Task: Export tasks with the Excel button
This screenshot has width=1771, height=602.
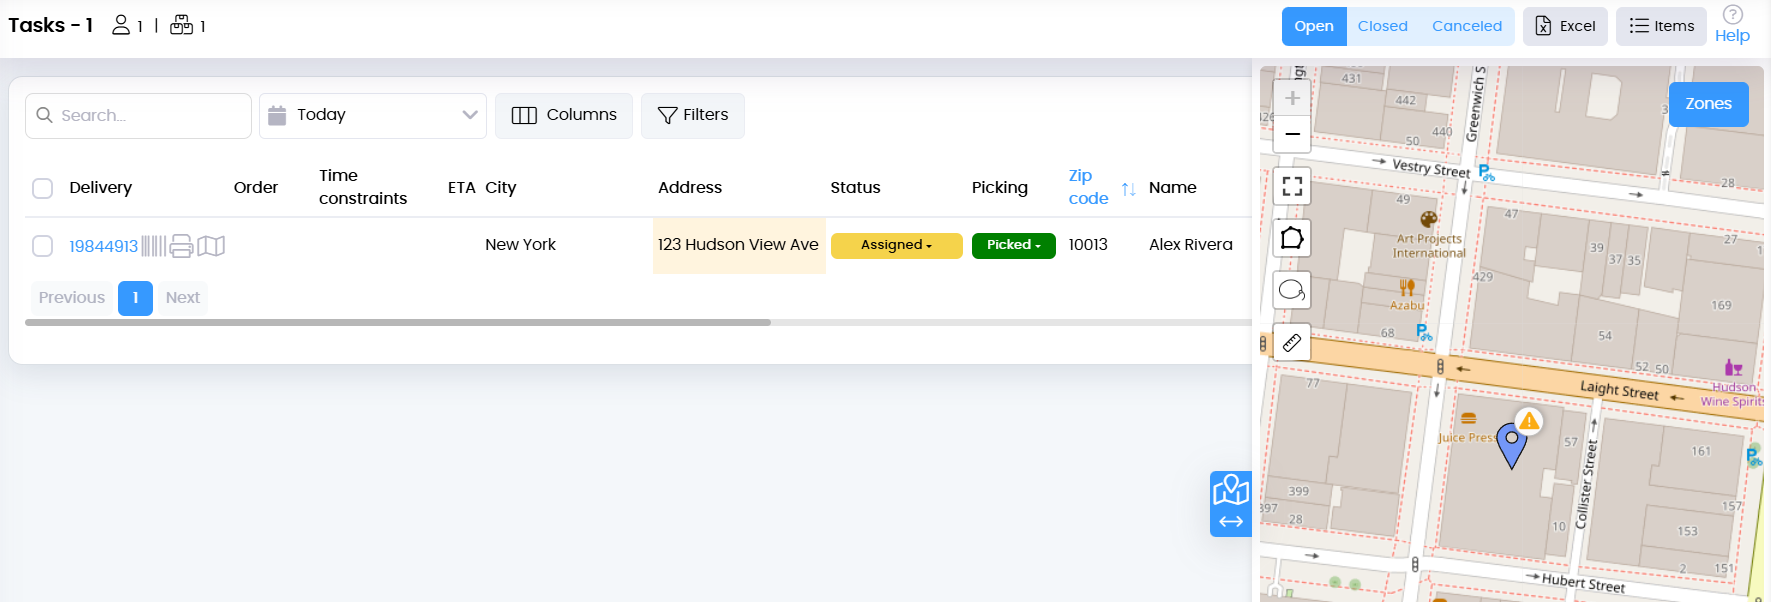Action: [1565, 26]
